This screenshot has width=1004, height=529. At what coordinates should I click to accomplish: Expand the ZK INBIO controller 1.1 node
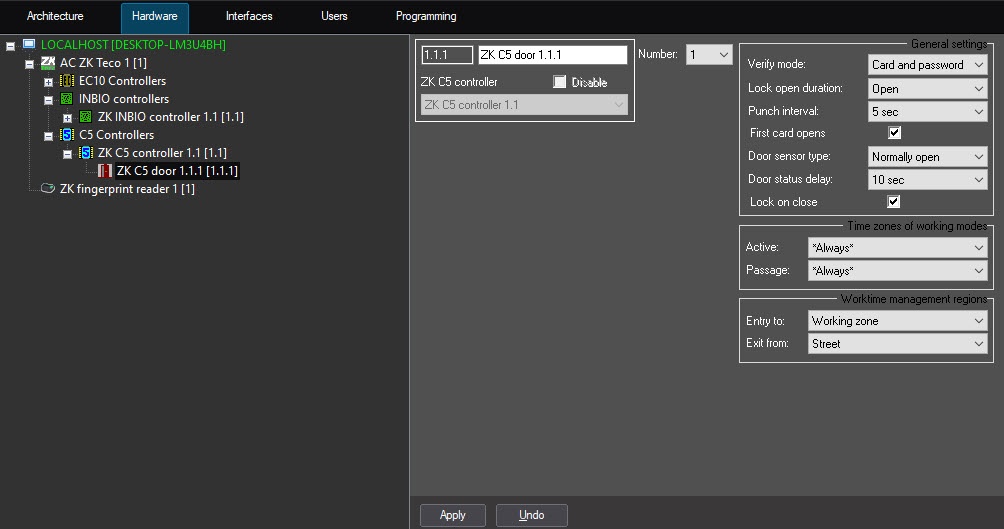tap(67, 118)
